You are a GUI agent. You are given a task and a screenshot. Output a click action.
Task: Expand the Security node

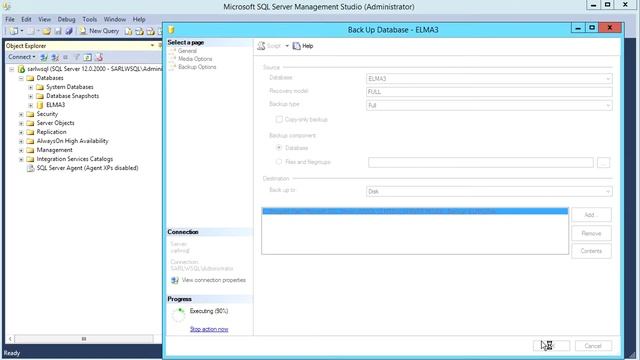21,114
